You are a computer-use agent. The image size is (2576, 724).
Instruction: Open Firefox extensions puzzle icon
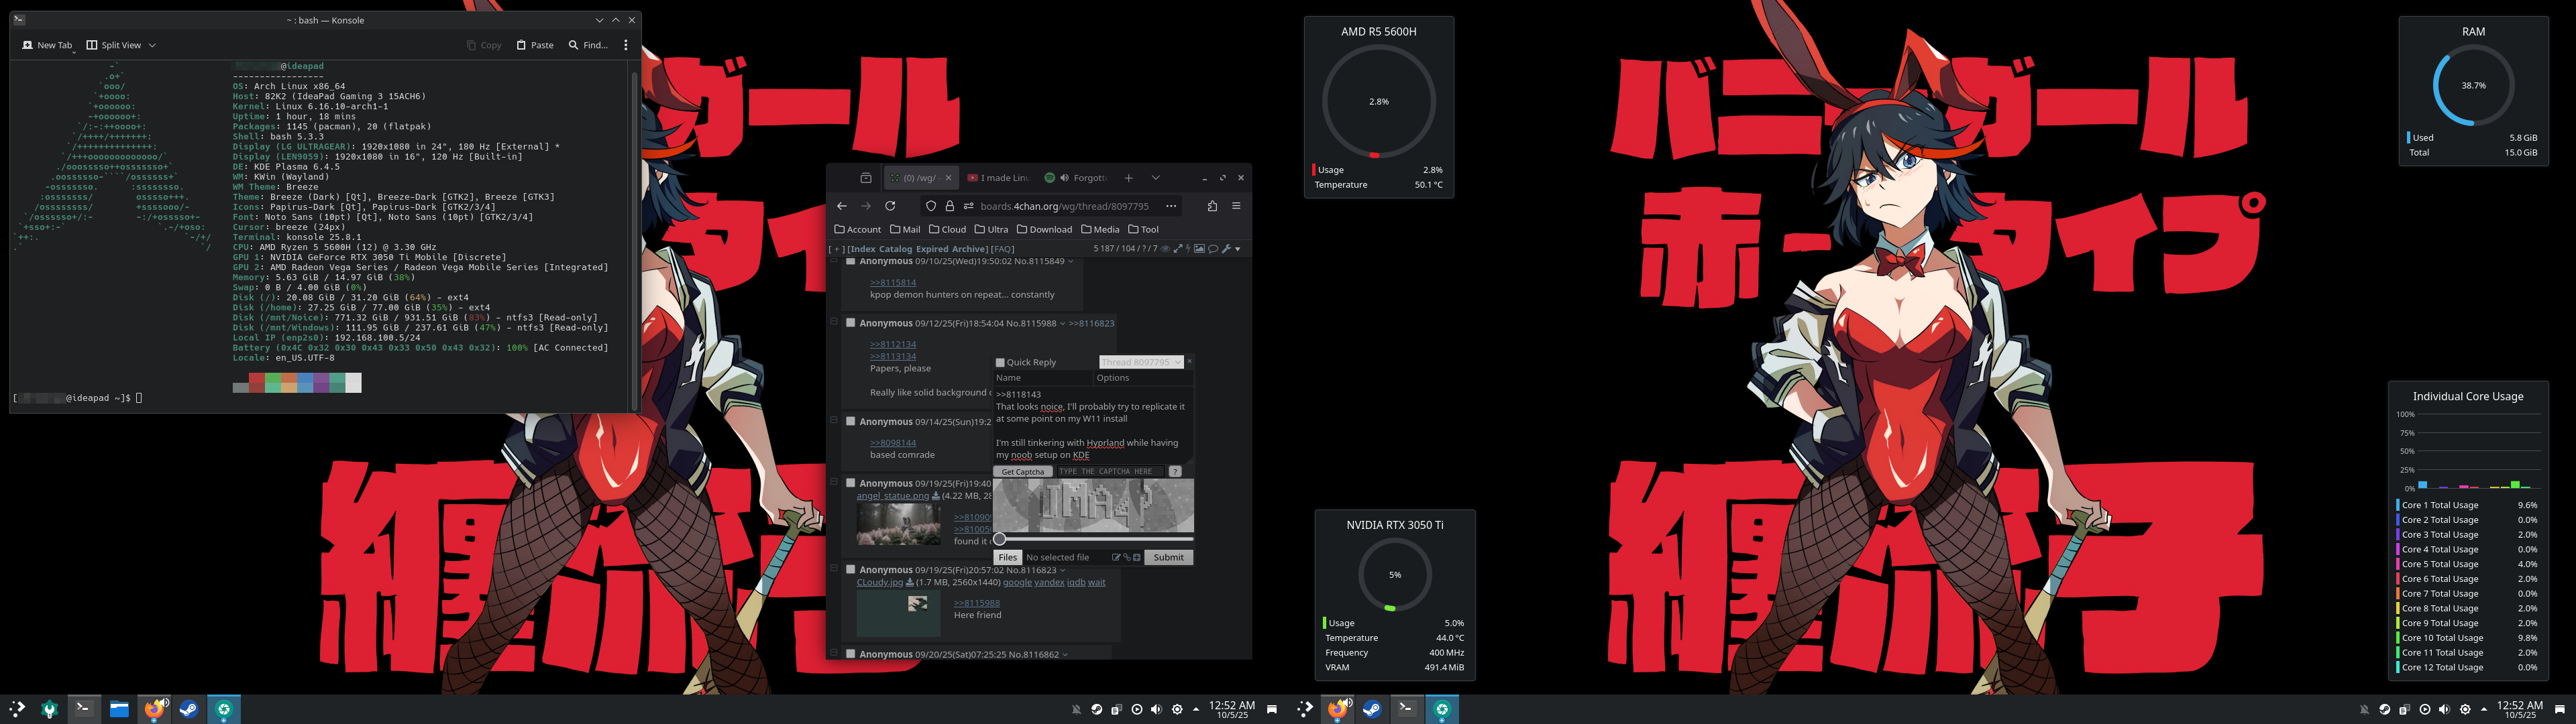1212,206
